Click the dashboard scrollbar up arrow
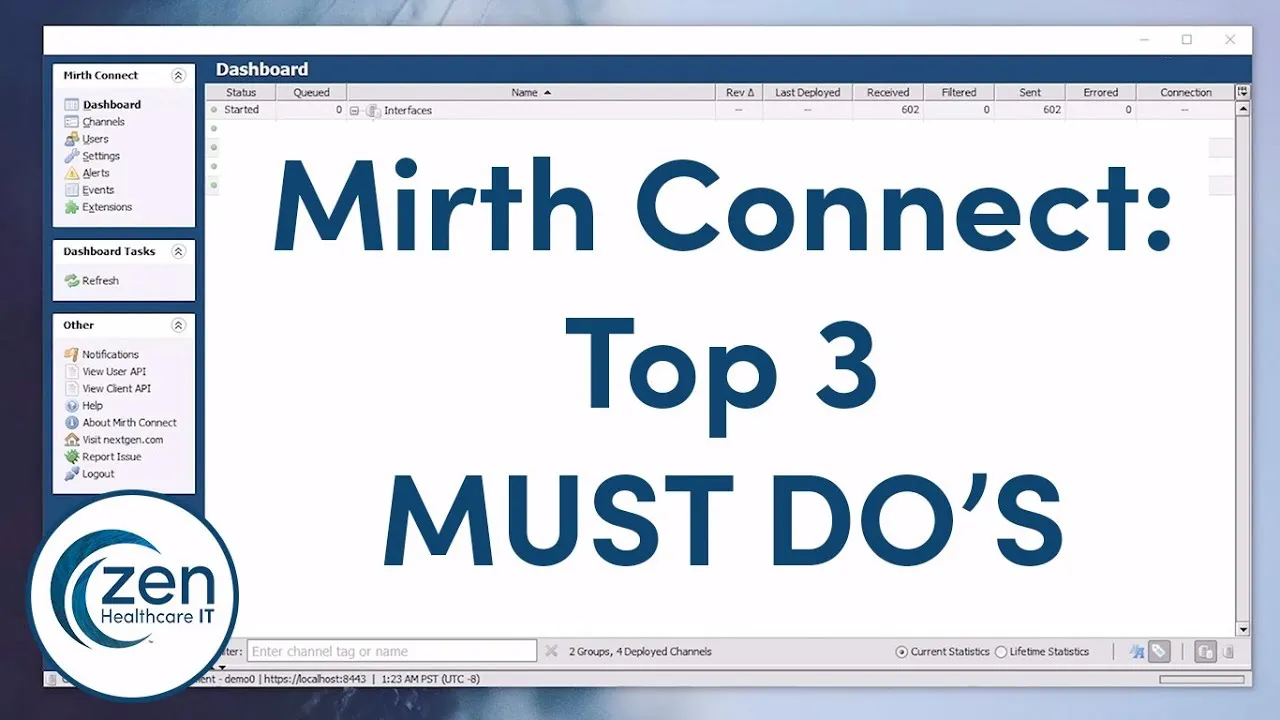The image size is (1280, 720). pyautogui.click(x=1243, y=109)
